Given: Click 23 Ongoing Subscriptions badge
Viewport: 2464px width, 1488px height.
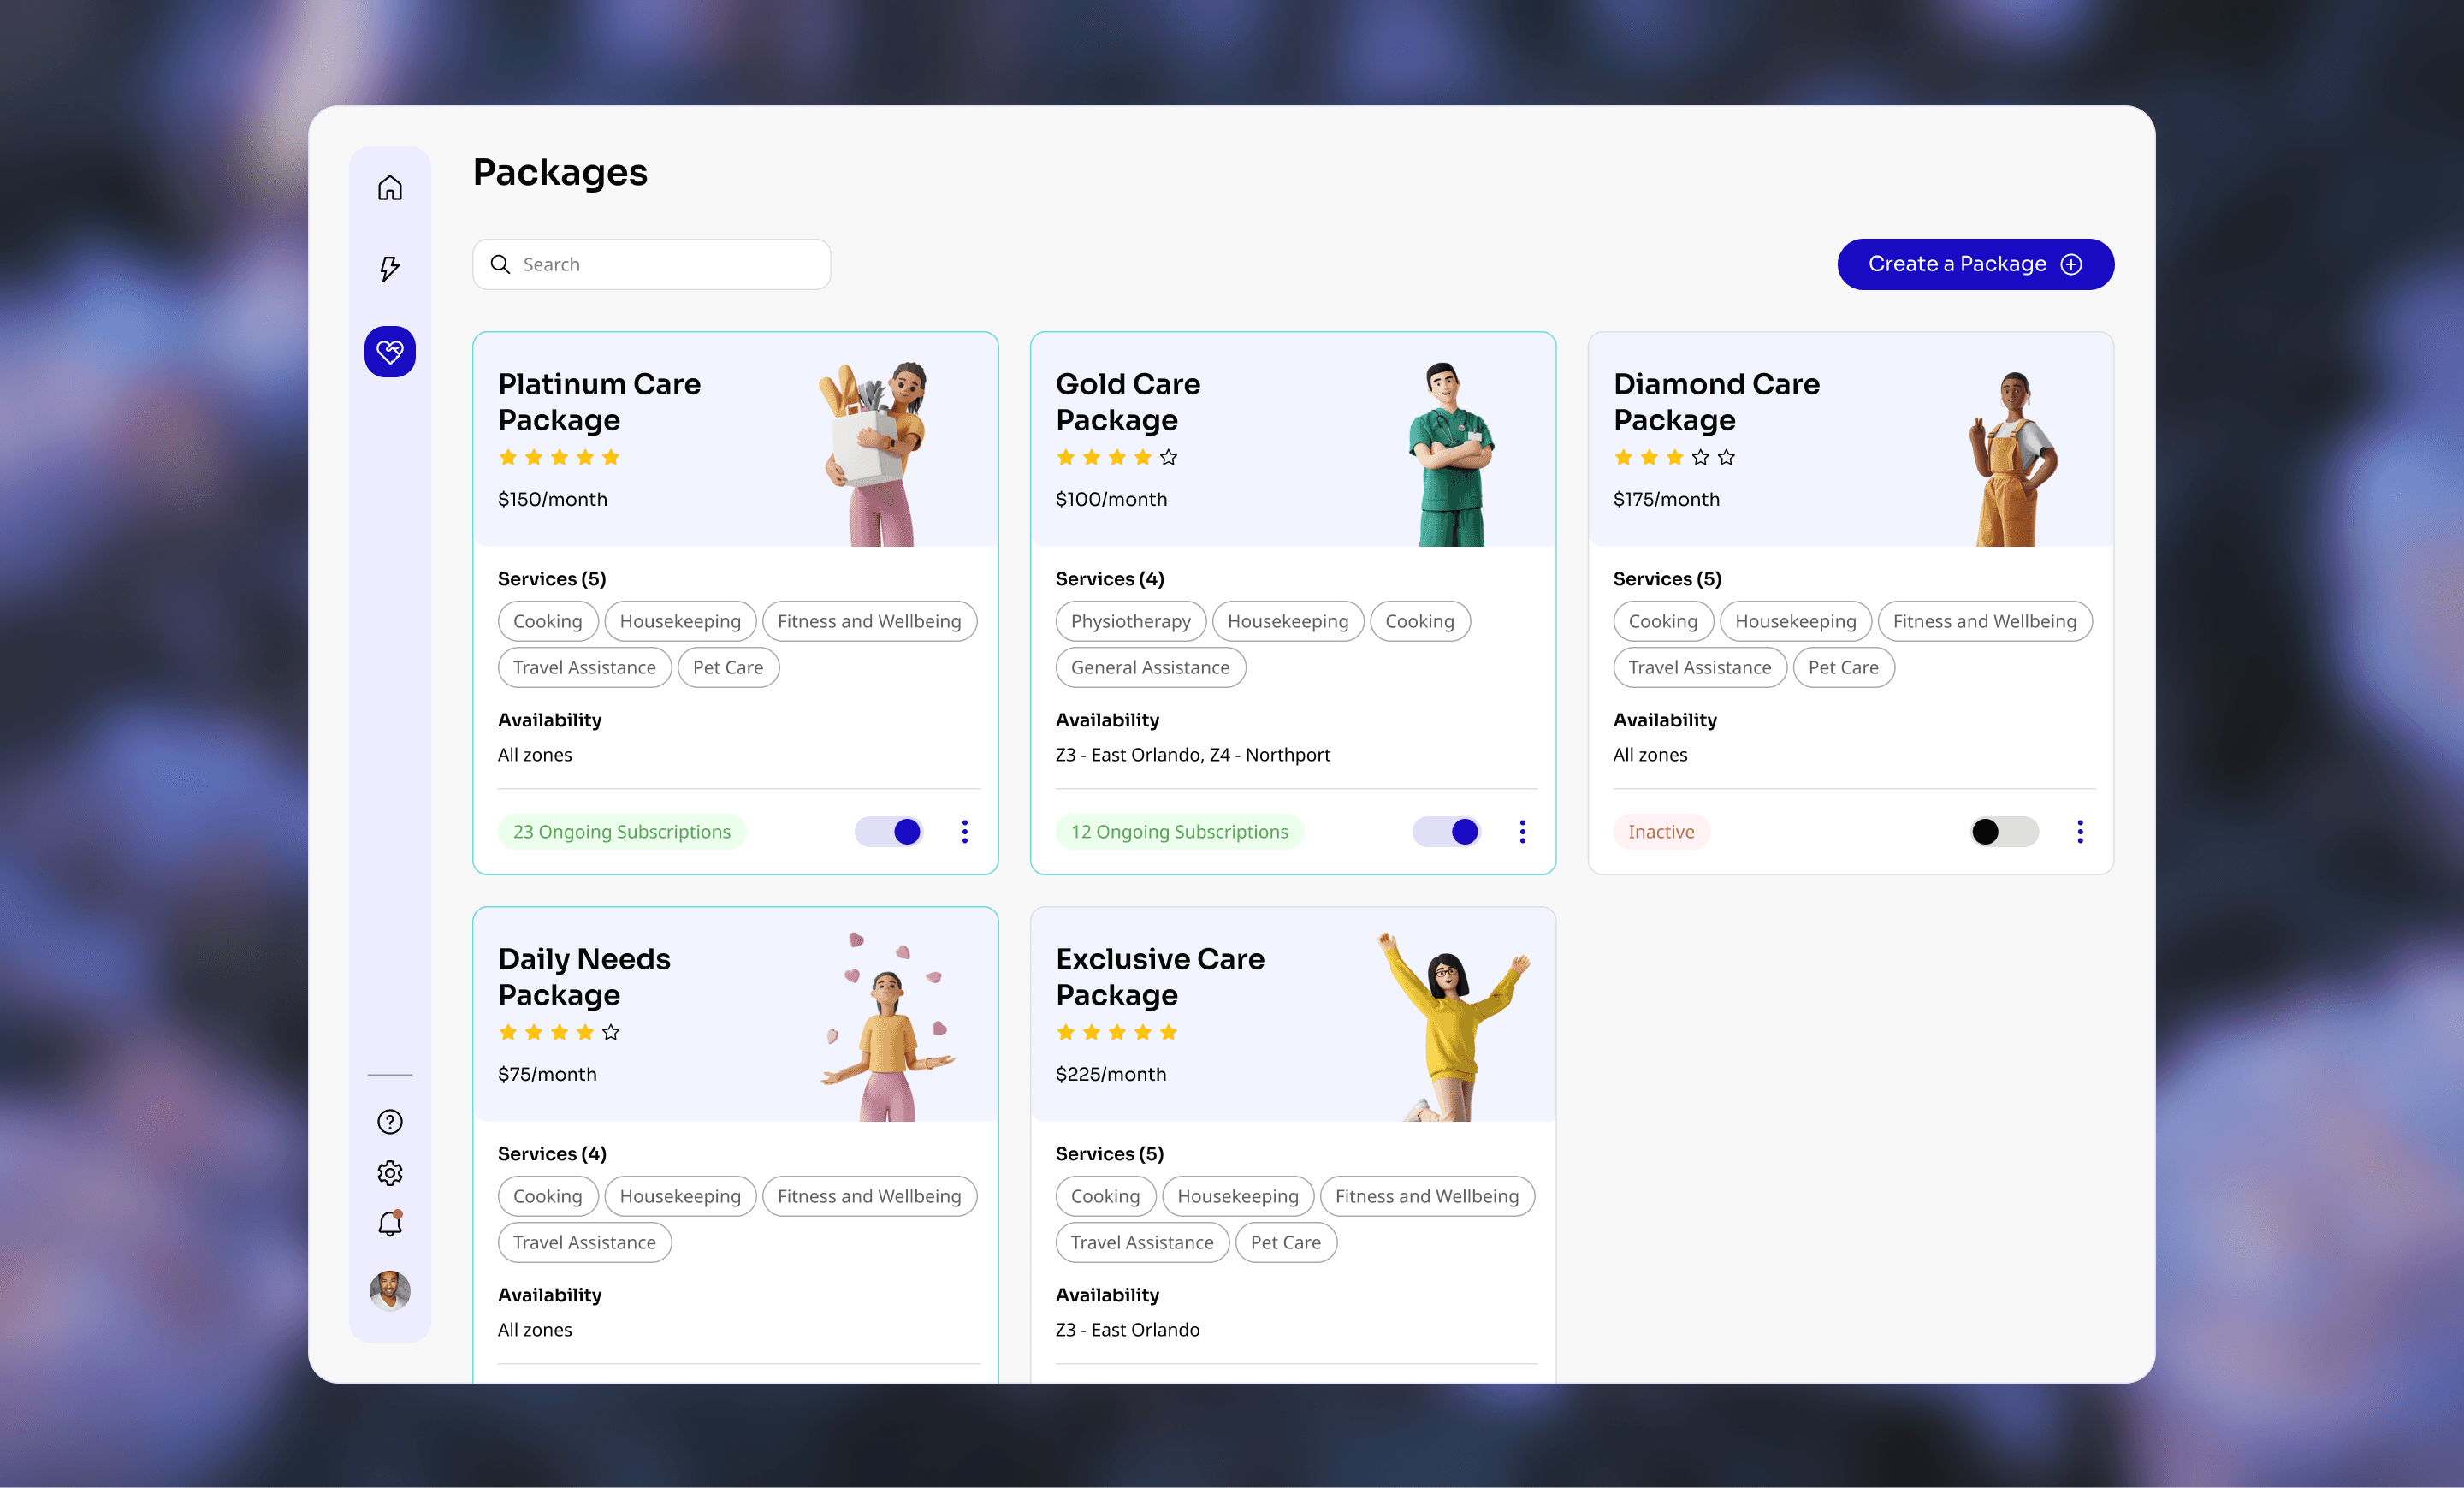Looking at the screenshot, I should (622, 832).
